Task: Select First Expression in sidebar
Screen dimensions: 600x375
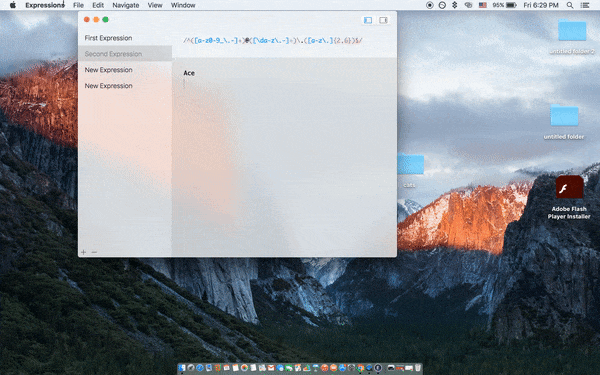Action: point(125,38)
